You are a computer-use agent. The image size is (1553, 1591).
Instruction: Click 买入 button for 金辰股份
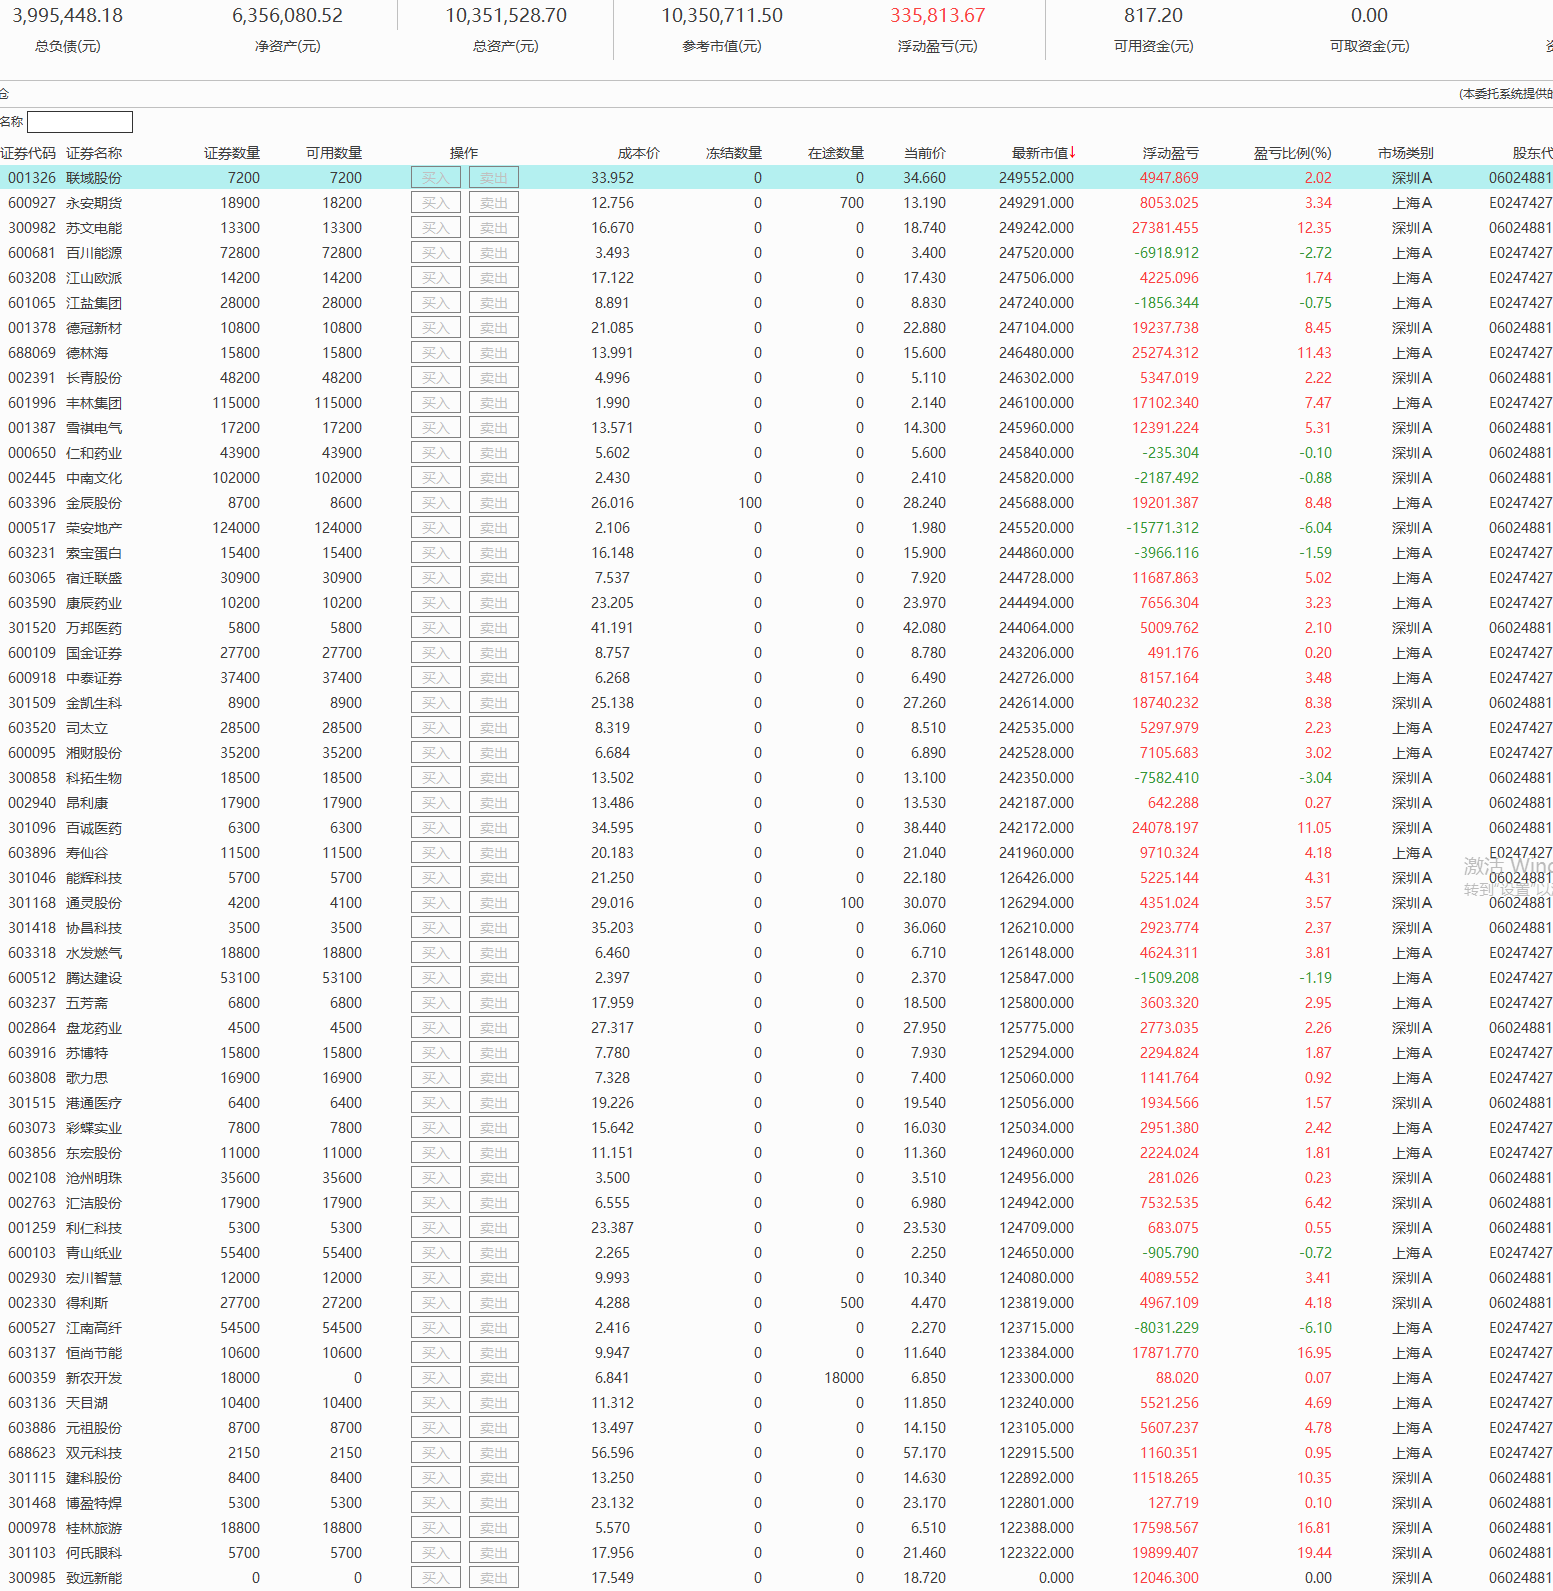(x=436, y=503)
